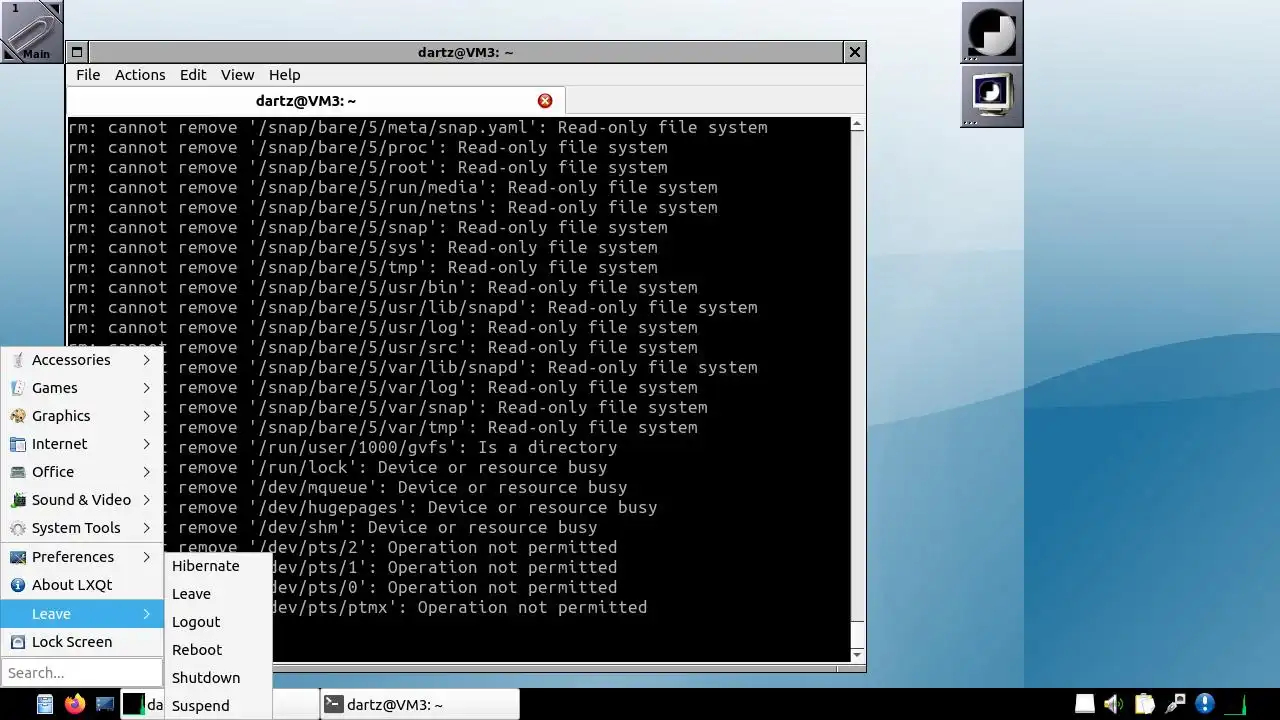Click the Graphics category palette icon
The height and width of the screenshot is (720, 1280).
tap(18, 416)
